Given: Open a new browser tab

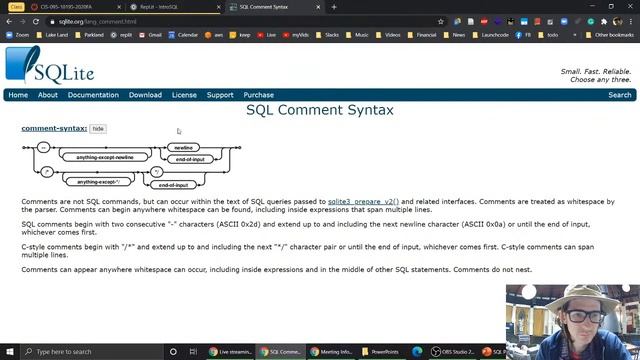Looking at the screenshot, I should (x=334, y=7).
